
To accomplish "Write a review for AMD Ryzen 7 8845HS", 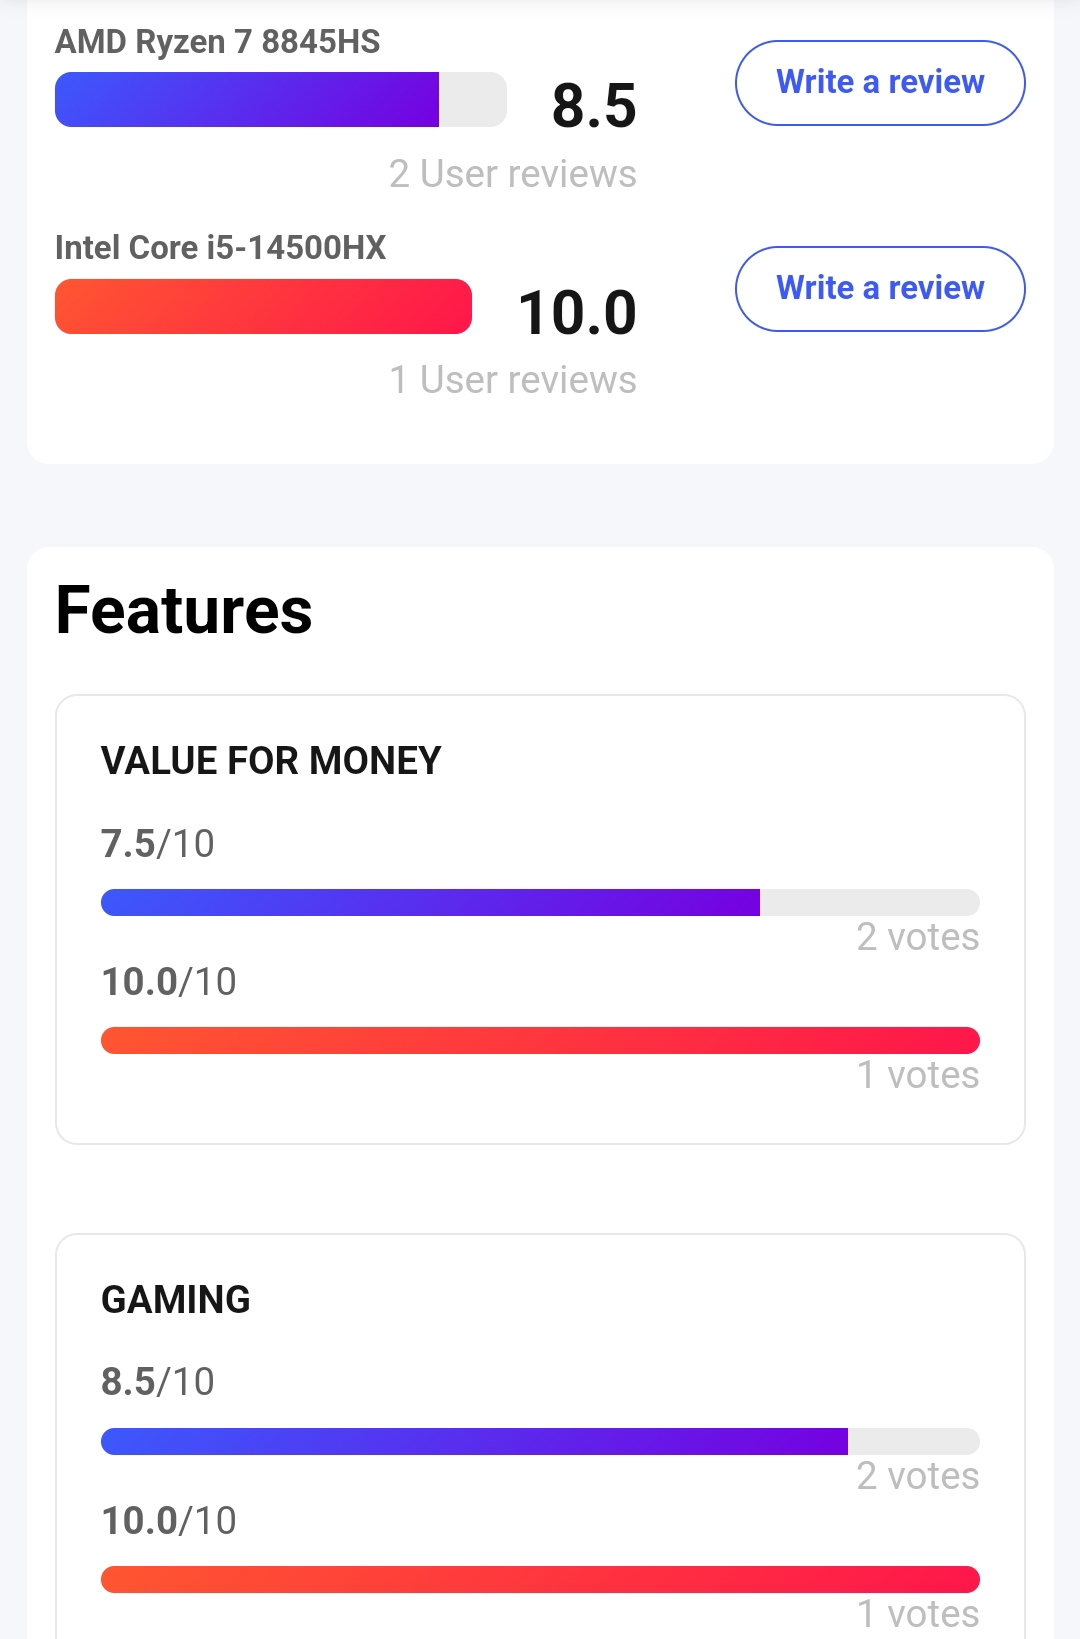I will pos(880,83).
